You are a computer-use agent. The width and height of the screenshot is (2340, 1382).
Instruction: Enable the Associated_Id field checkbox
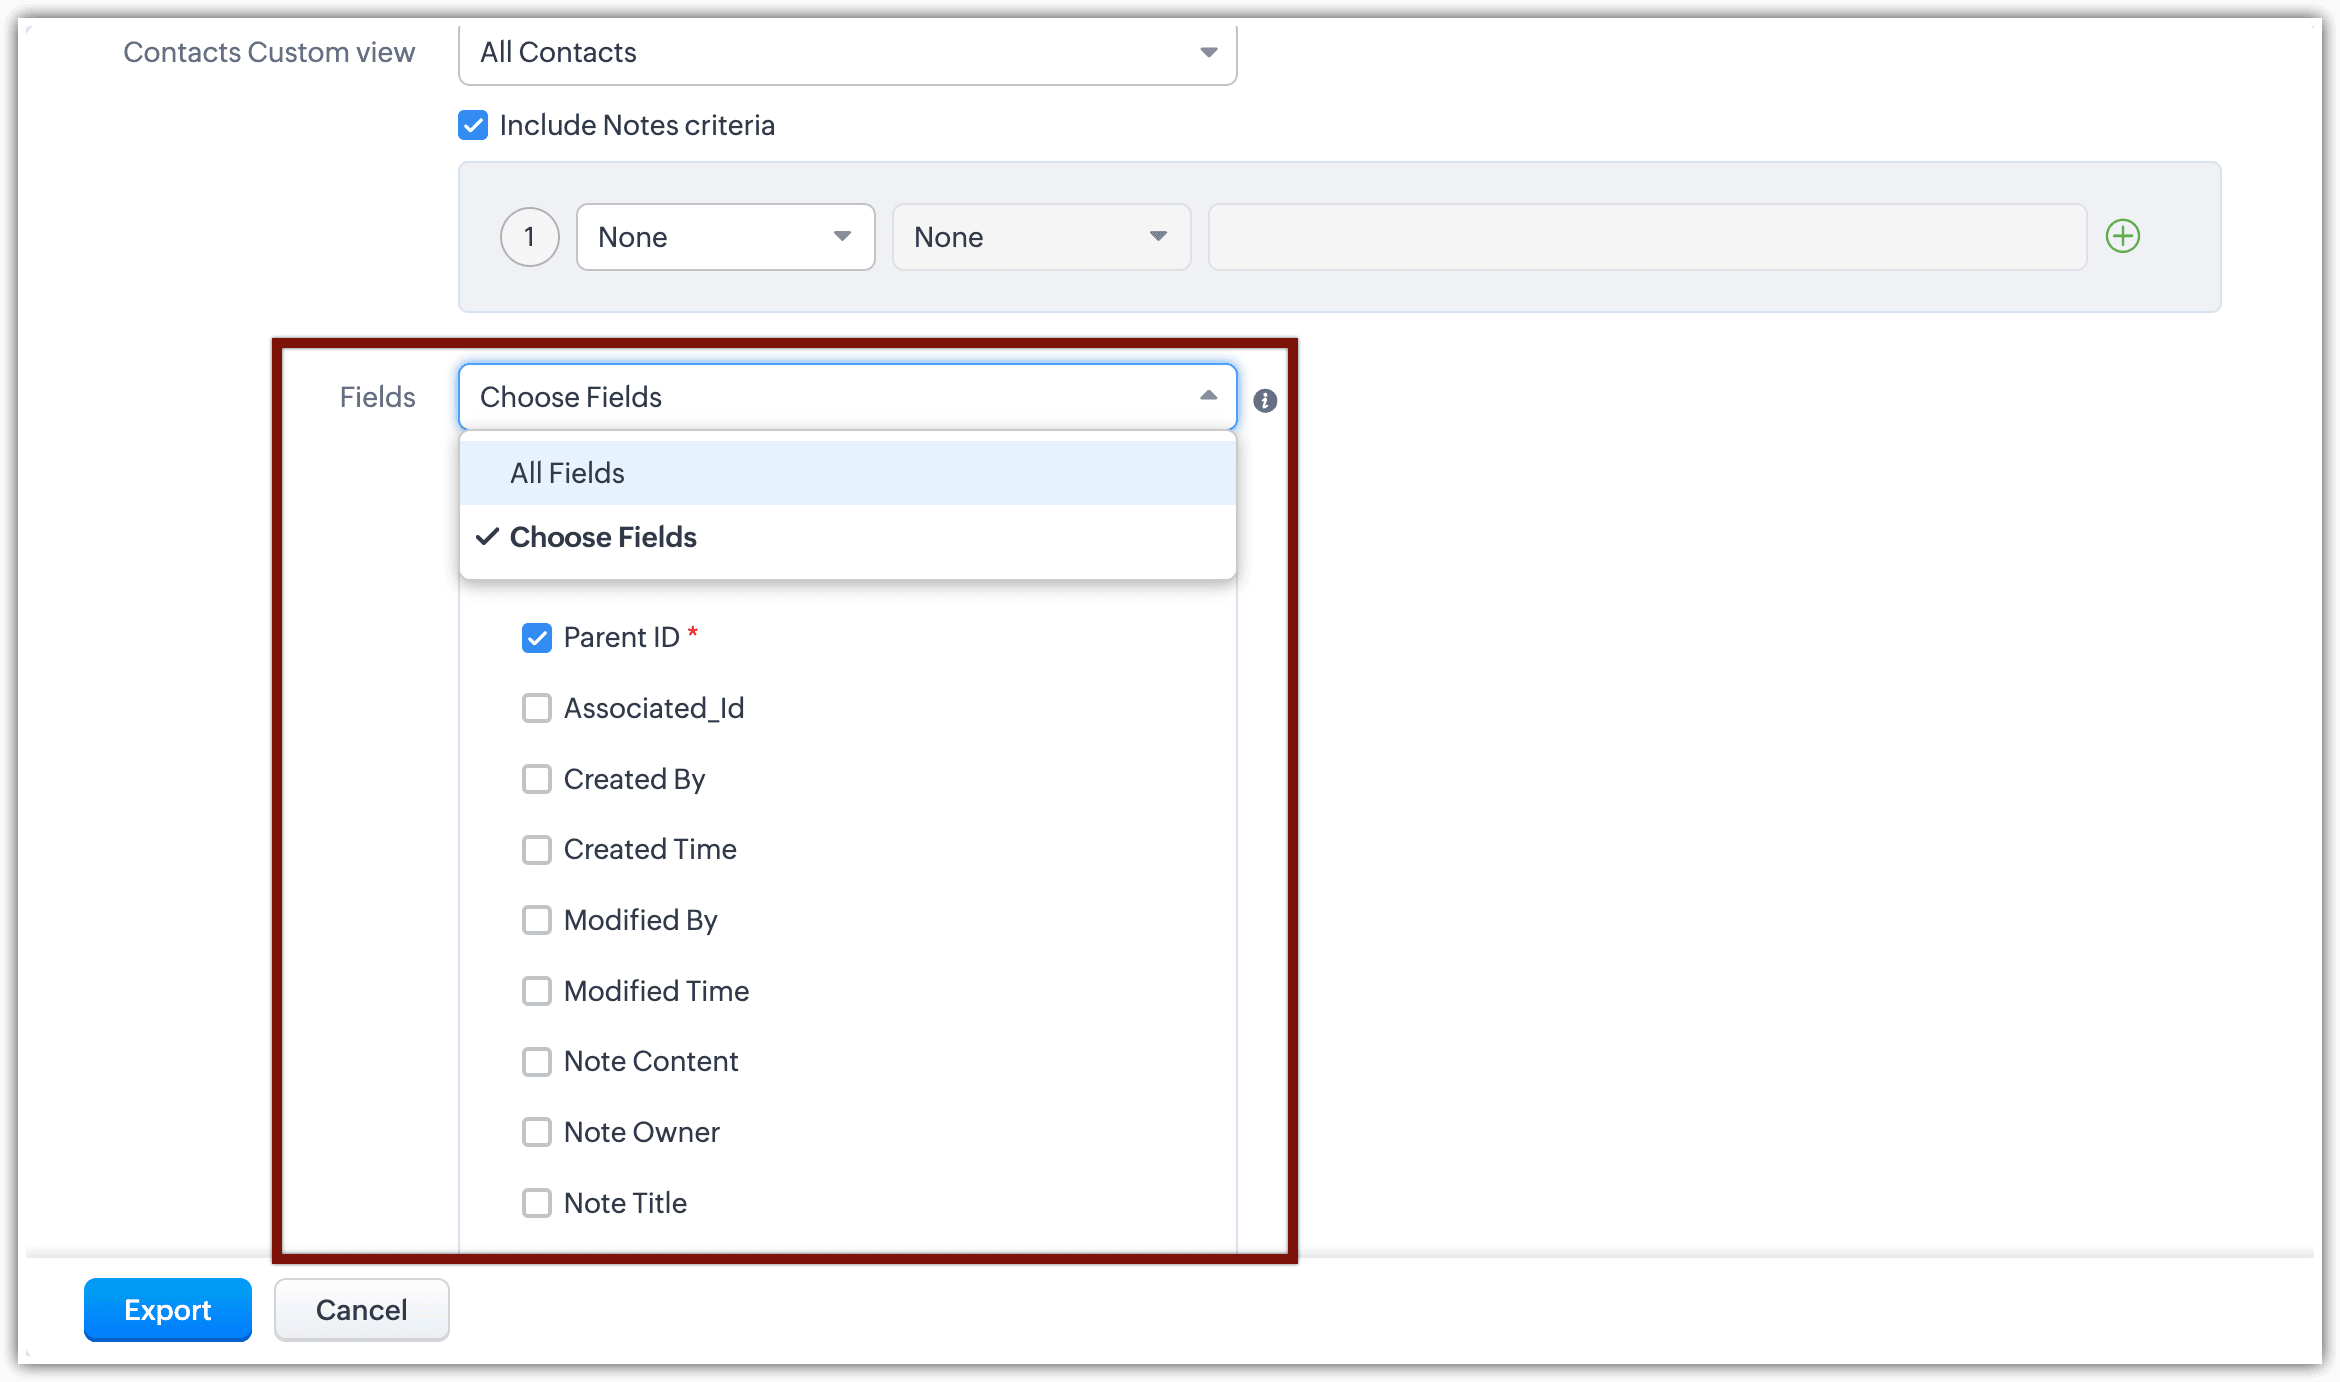pyautogui.click(x=537, y=709)
